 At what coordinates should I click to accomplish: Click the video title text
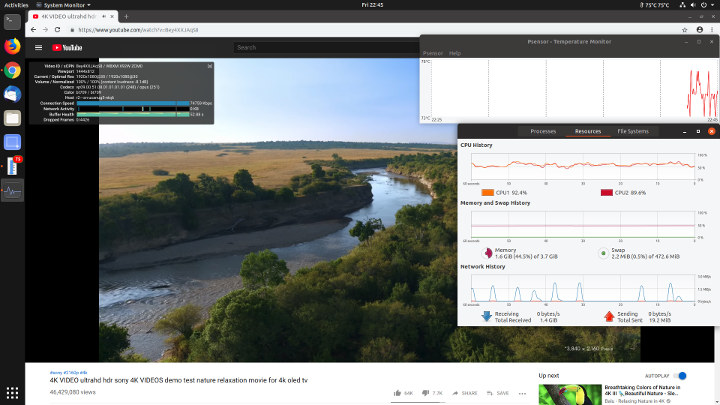click(179, 380)
